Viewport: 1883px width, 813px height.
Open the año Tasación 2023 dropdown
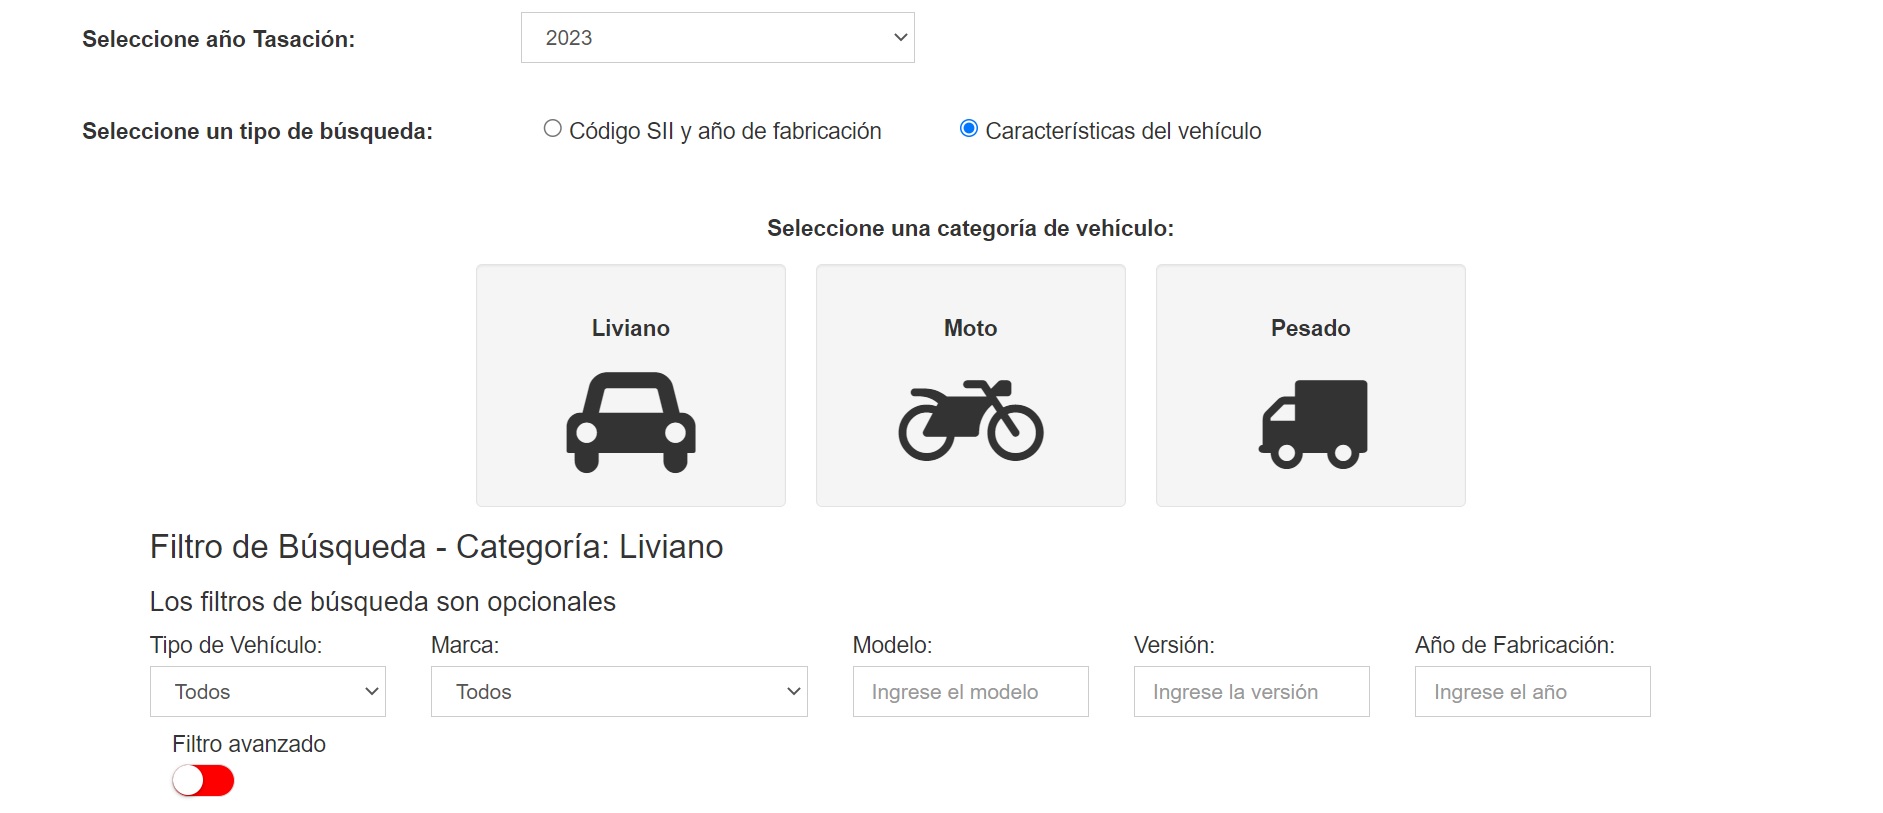coord(716,38)
